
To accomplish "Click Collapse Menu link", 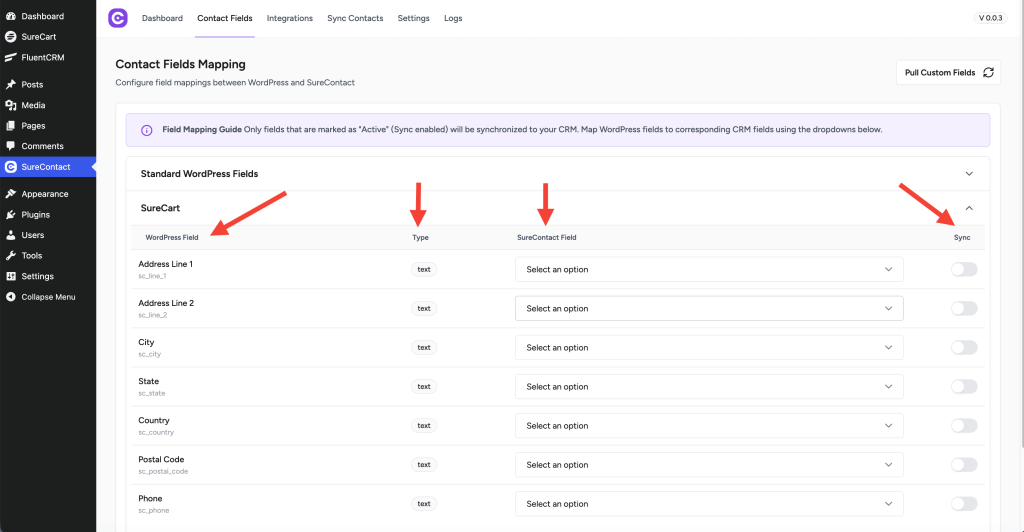I will coord(48,297).
